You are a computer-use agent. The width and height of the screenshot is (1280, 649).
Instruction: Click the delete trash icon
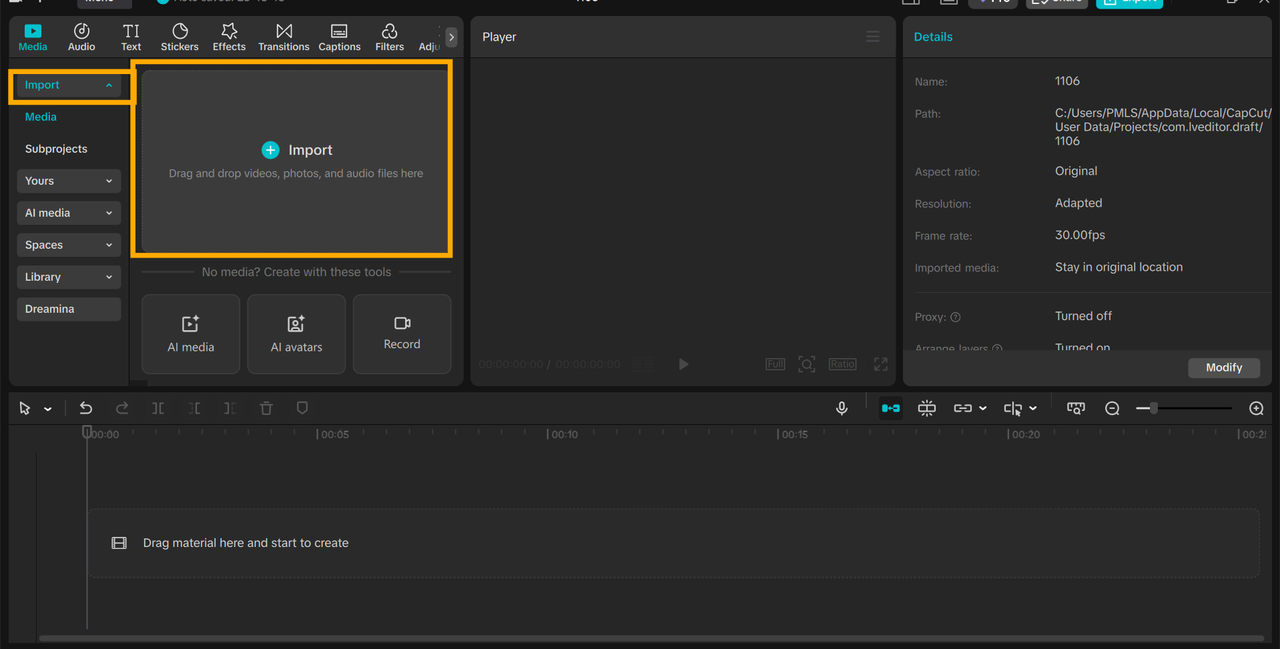(266, 408)
